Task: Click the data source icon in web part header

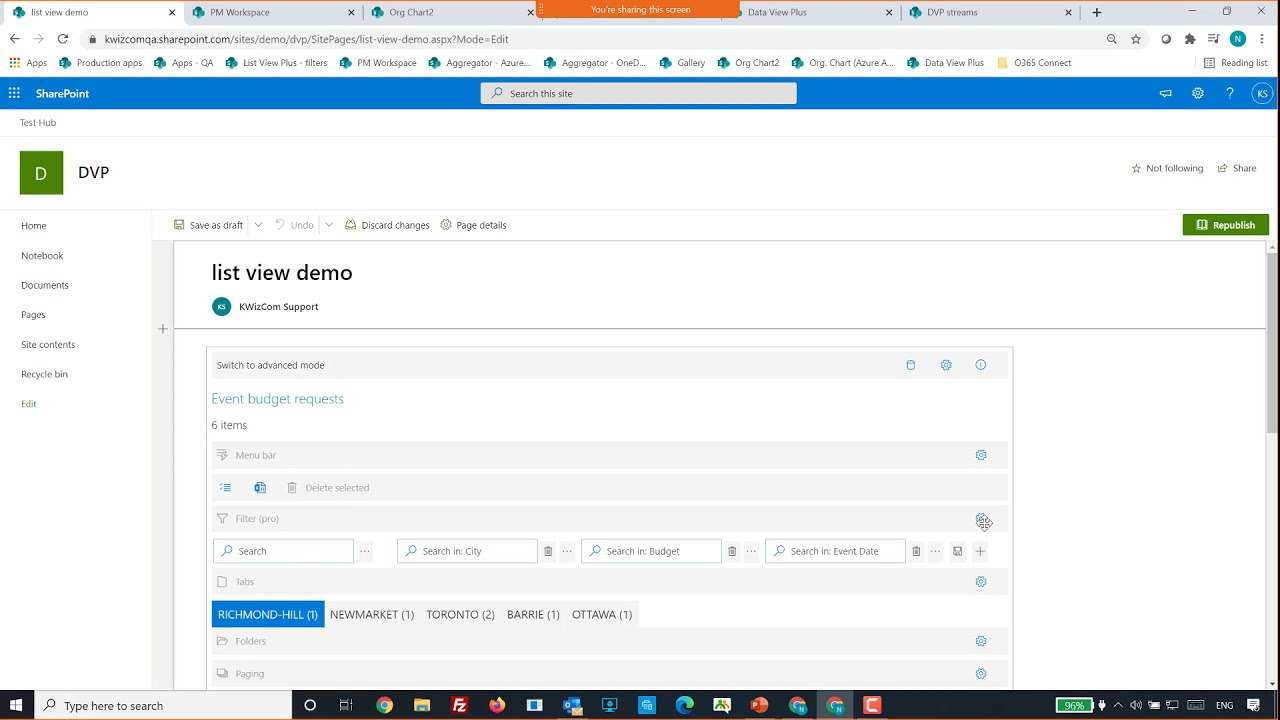Action: (x=910, y=365)
